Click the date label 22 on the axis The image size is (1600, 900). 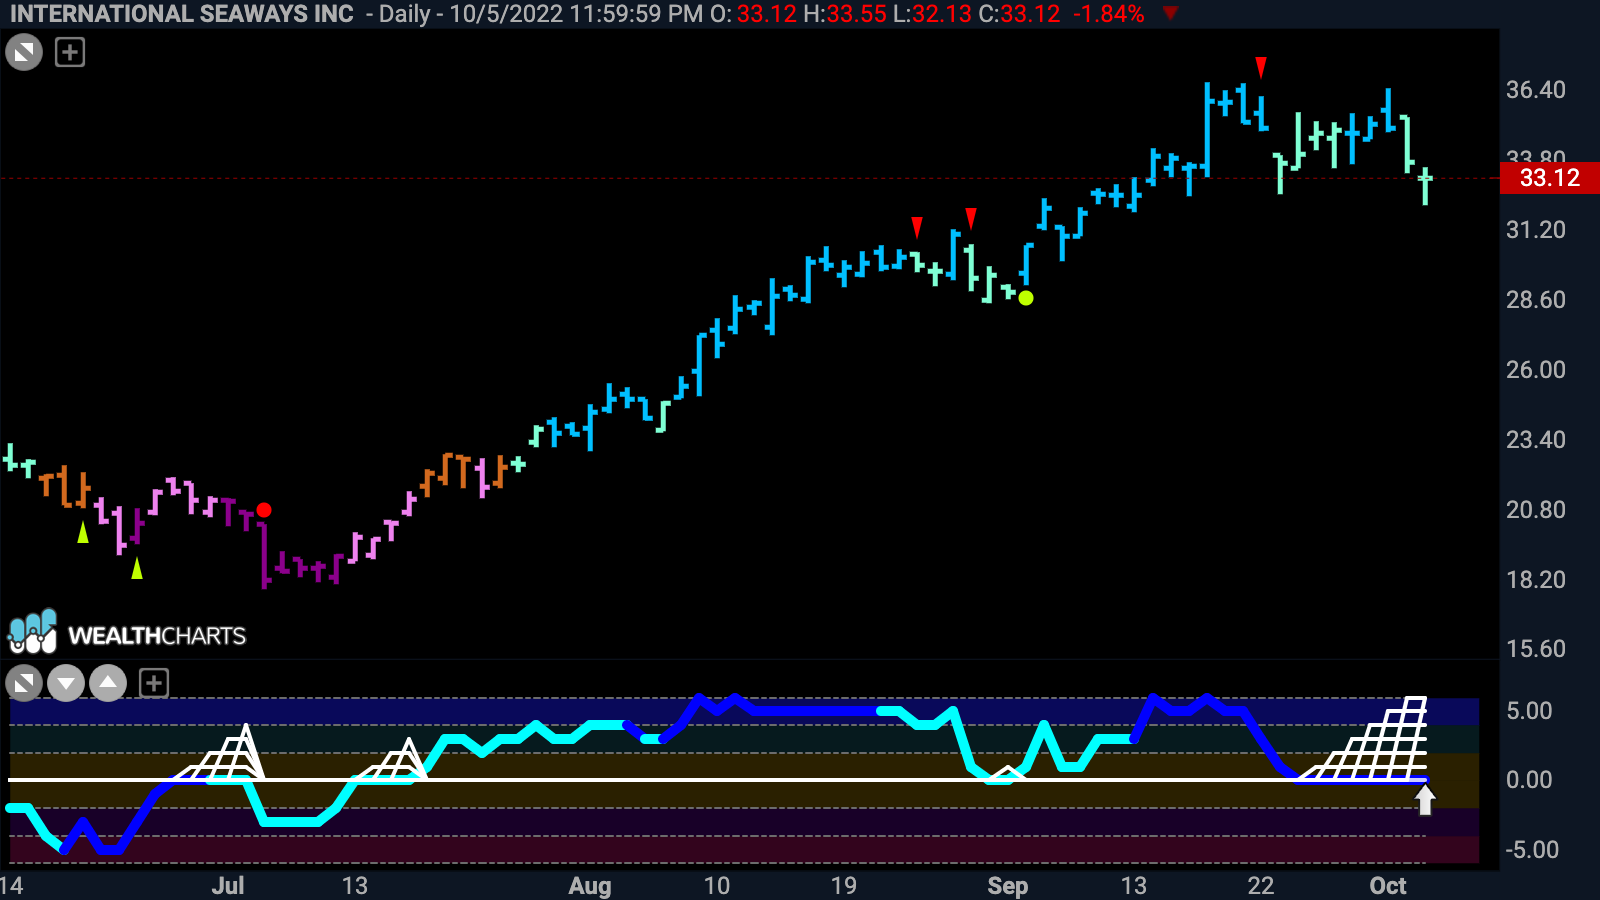pyautogui.click(x=1261, y=886)
